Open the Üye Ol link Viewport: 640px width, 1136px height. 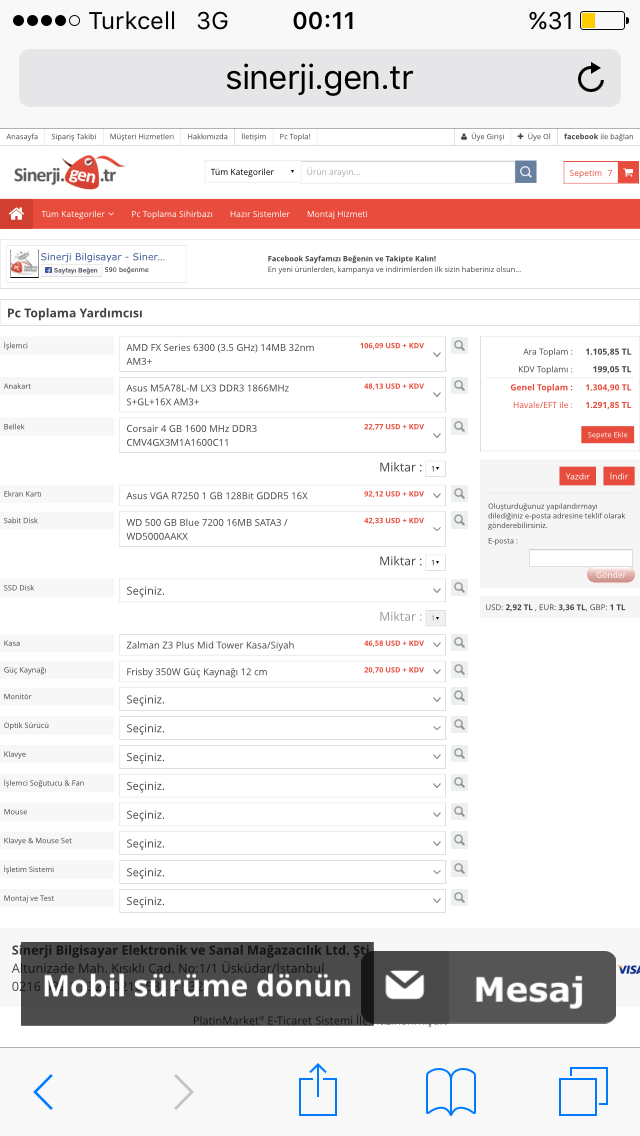click(534, 136)
